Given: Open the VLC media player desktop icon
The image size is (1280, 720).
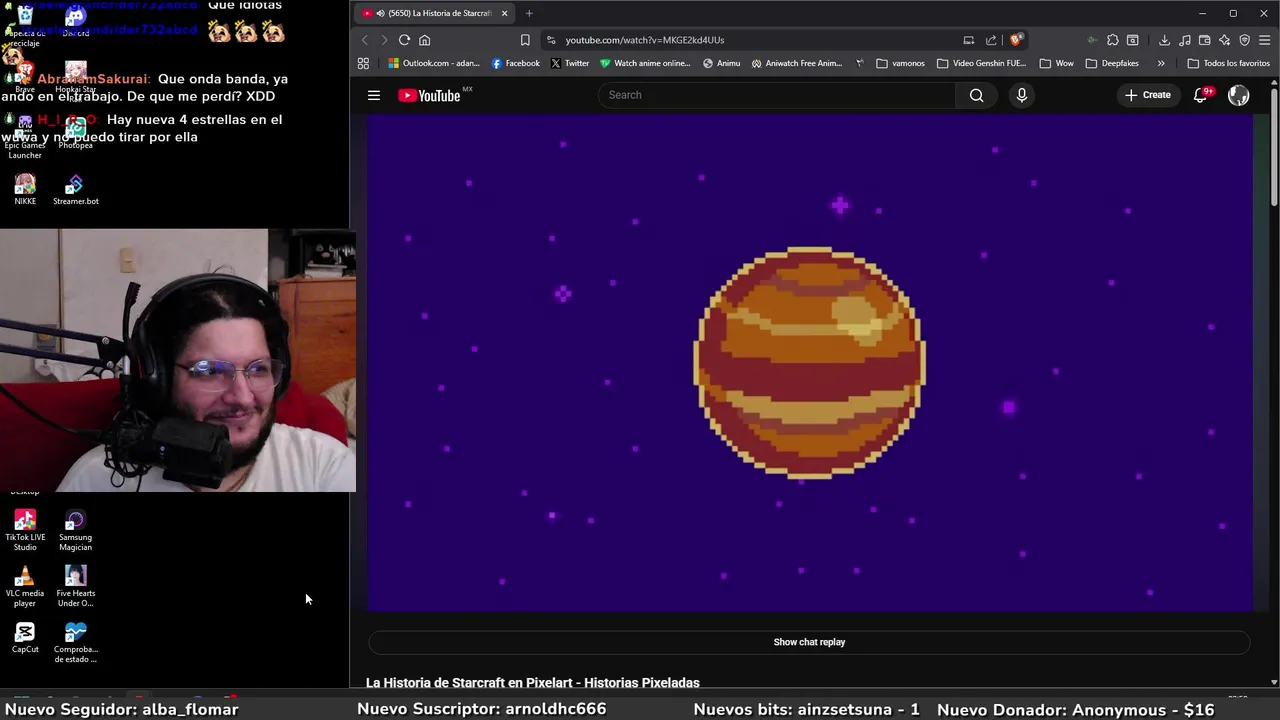Looking at the screenshot, I should point(25,586).
